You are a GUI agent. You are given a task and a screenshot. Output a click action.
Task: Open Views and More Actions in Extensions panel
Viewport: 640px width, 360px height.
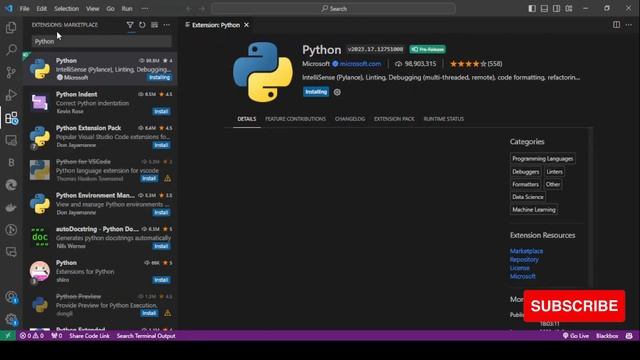pyautogui.click(x=167, y=25)
